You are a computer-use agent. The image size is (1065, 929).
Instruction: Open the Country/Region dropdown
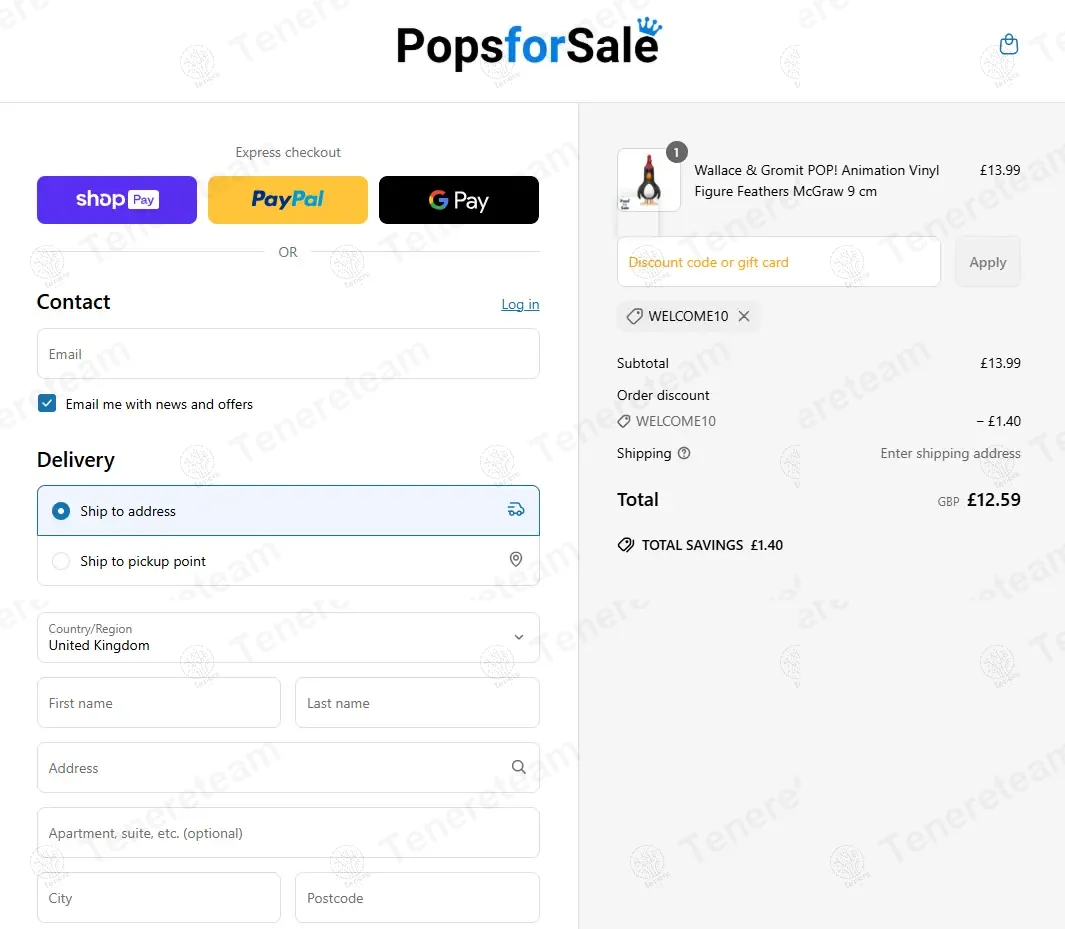tap(288, 637)
